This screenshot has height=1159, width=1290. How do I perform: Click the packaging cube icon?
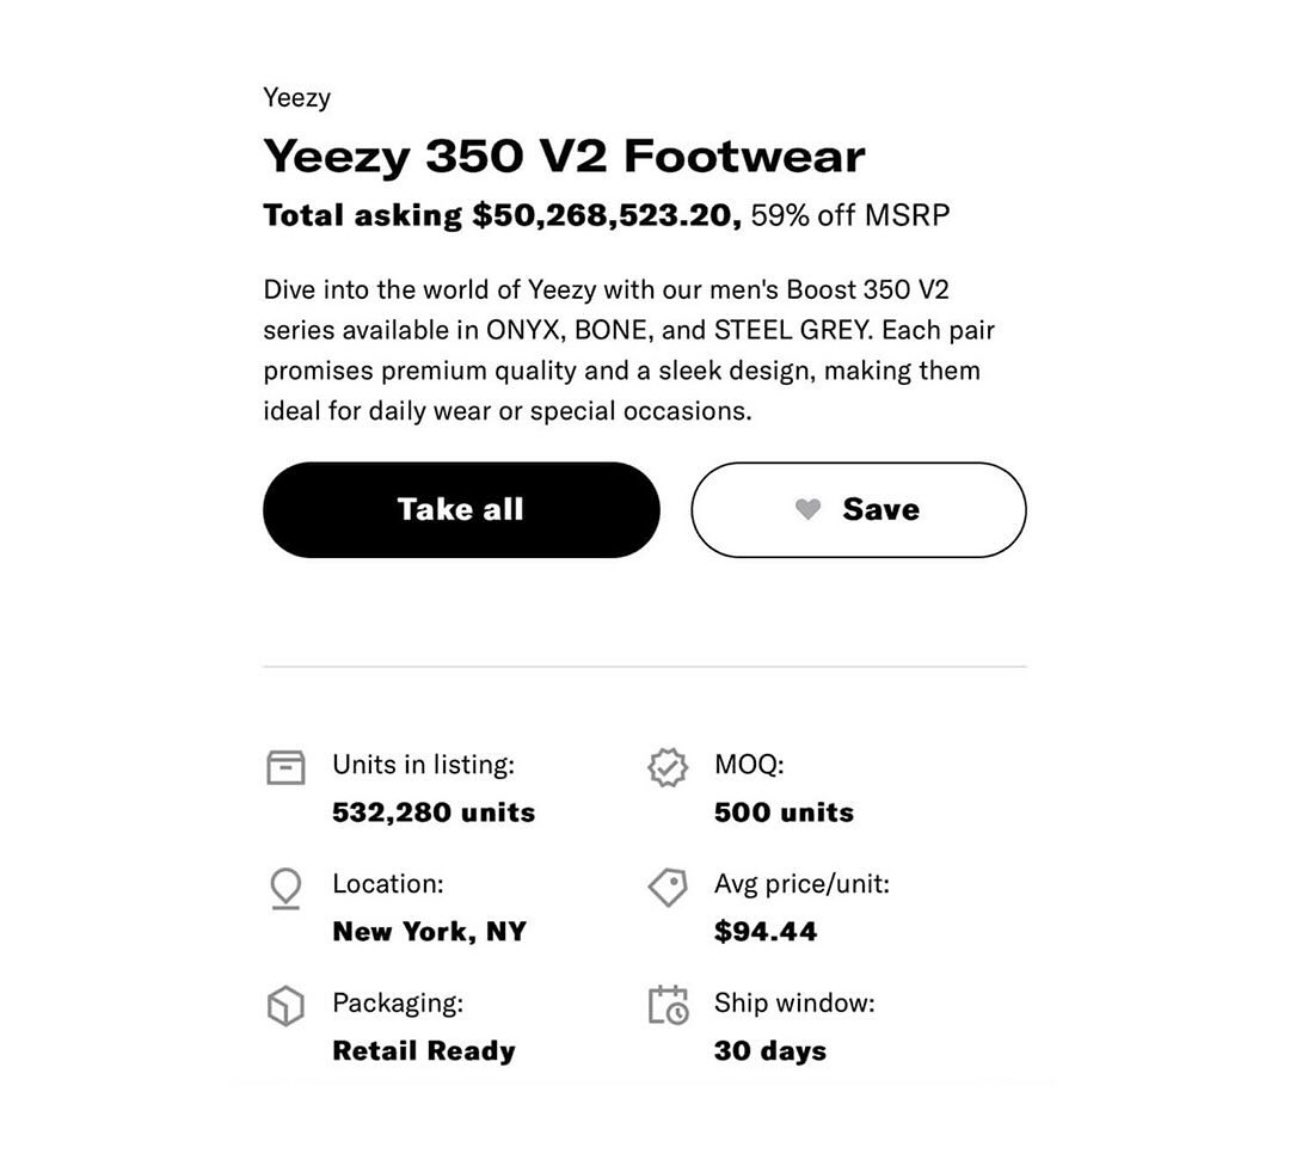coord(286,1005)
